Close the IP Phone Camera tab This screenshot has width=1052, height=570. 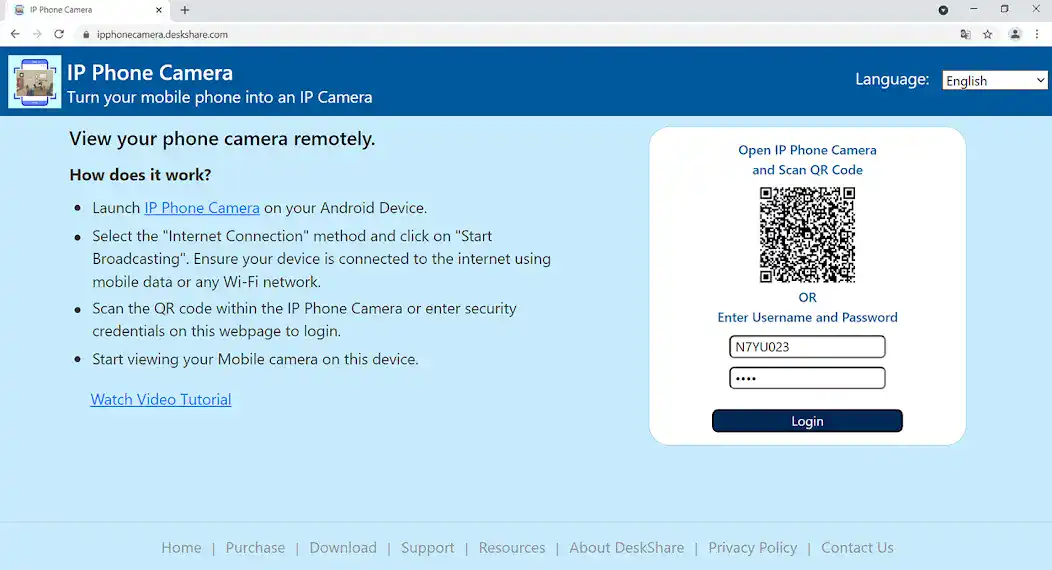(x=159, y=10)
